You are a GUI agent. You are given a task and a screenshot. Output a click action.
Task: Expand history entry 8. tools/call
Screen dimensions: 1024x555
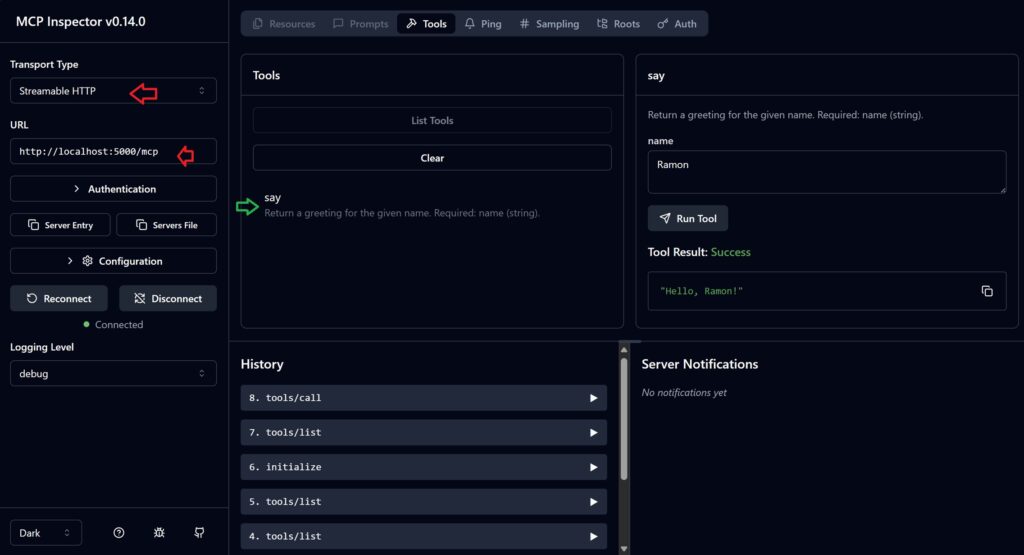point(423,398)
